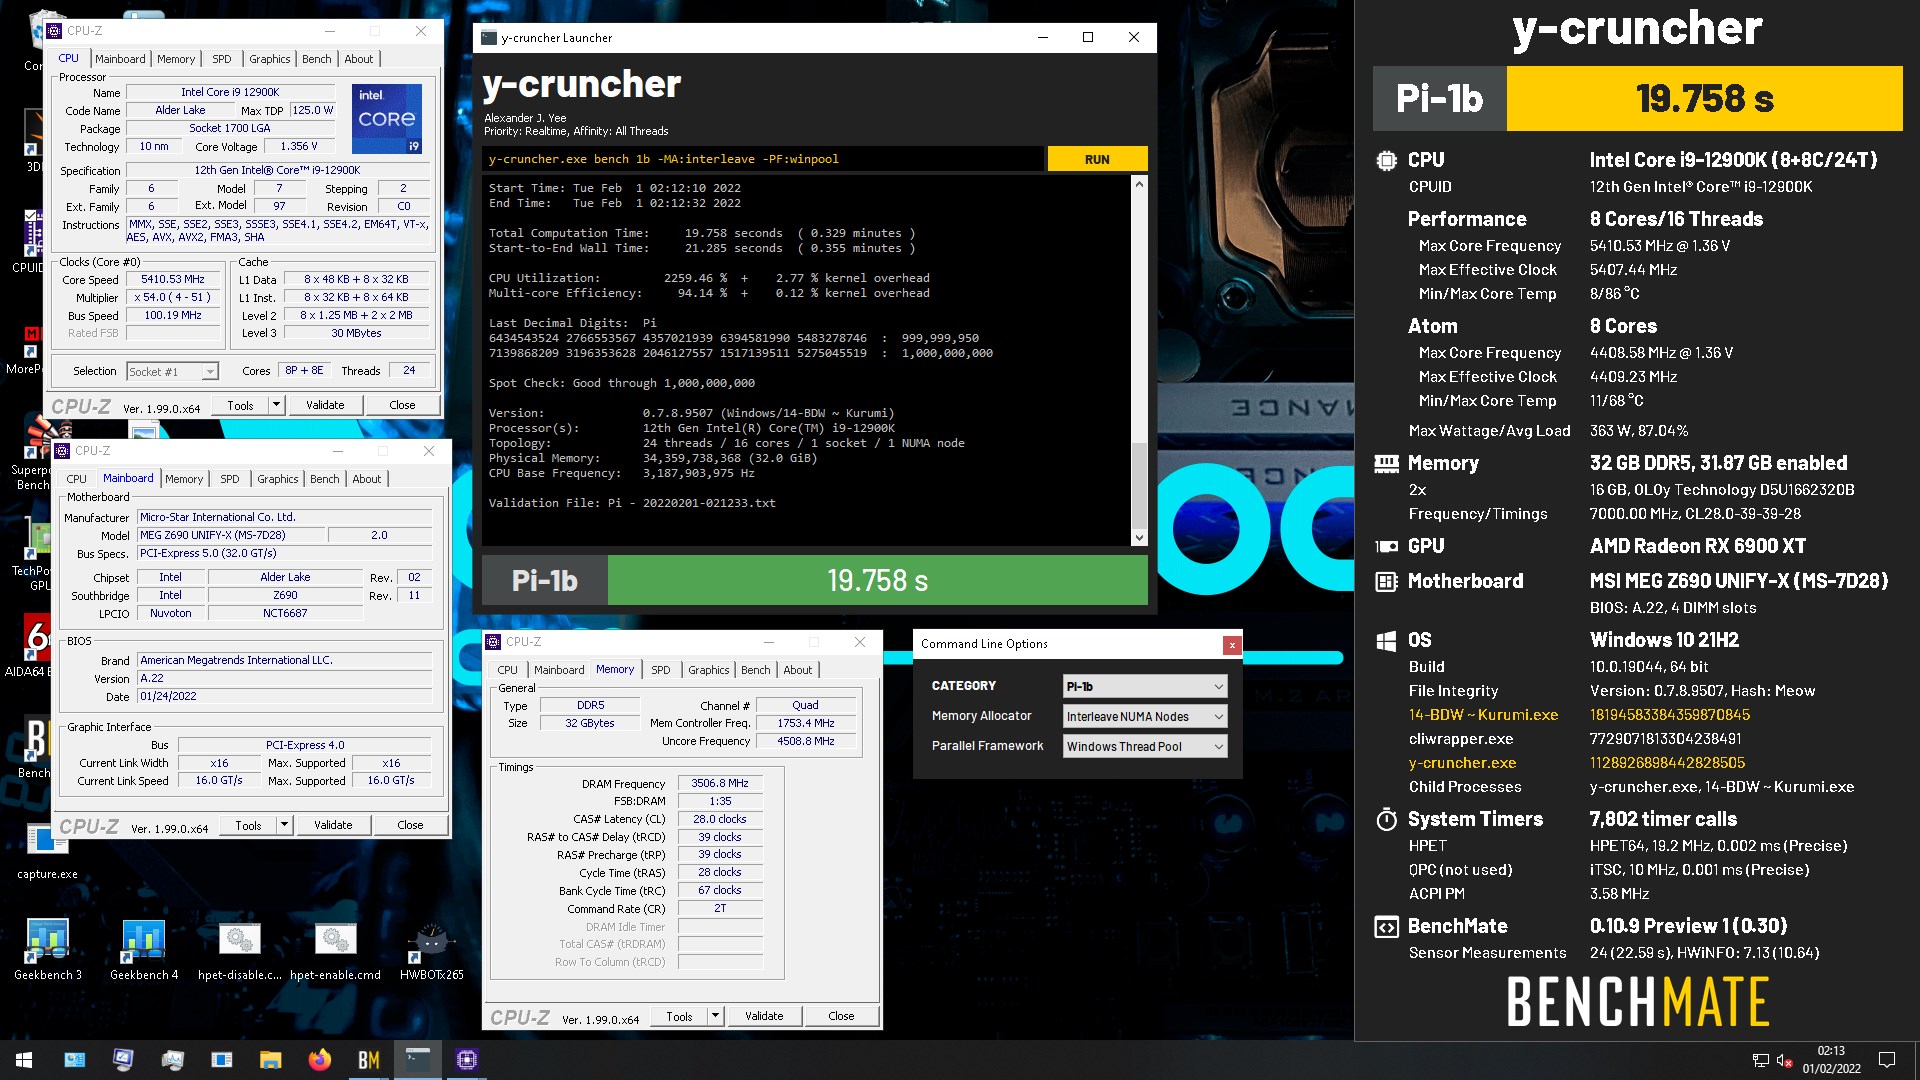The height and width of the screenshot is (1080, 1920).
Task: Click the muted volume tray icon
Action: pyautogui.click(x=1784, y=1060)
